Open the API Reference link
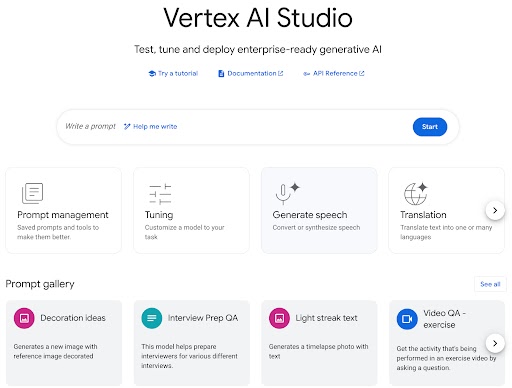 pos(334,73)
